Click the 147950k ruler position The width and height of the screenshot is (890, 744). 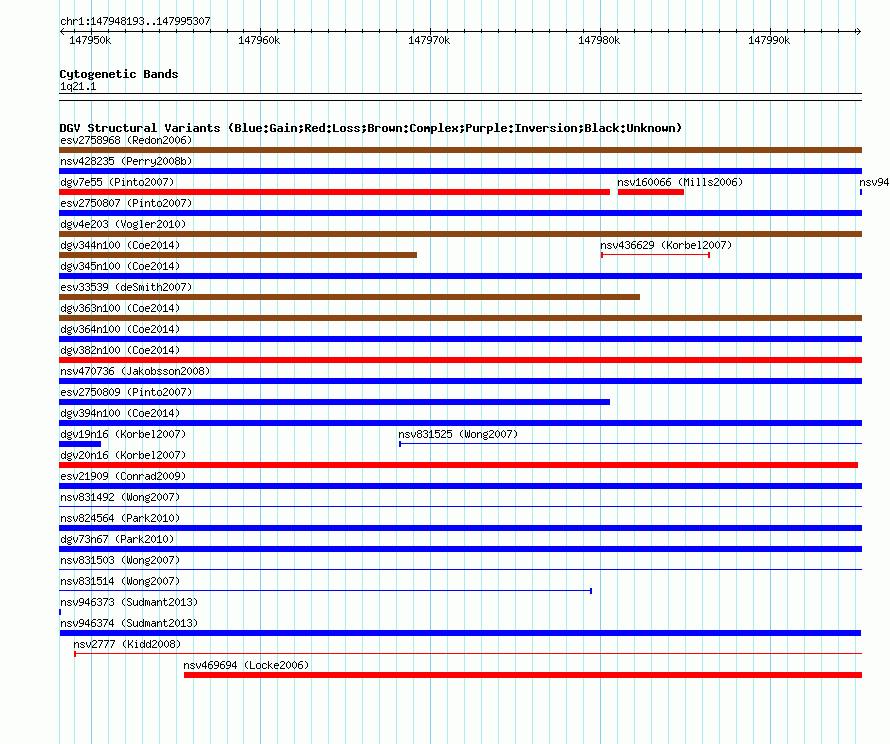click(x=90, y=40)
